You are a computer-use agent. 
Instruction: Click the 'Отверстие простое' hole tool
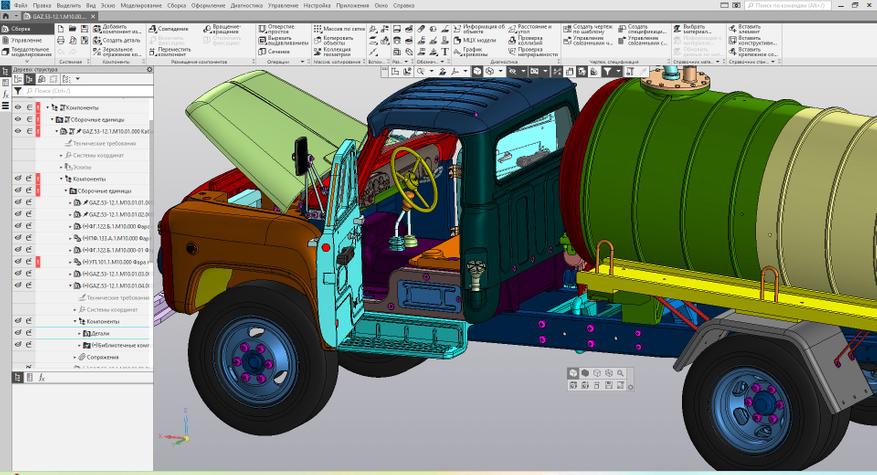(280, 30)
